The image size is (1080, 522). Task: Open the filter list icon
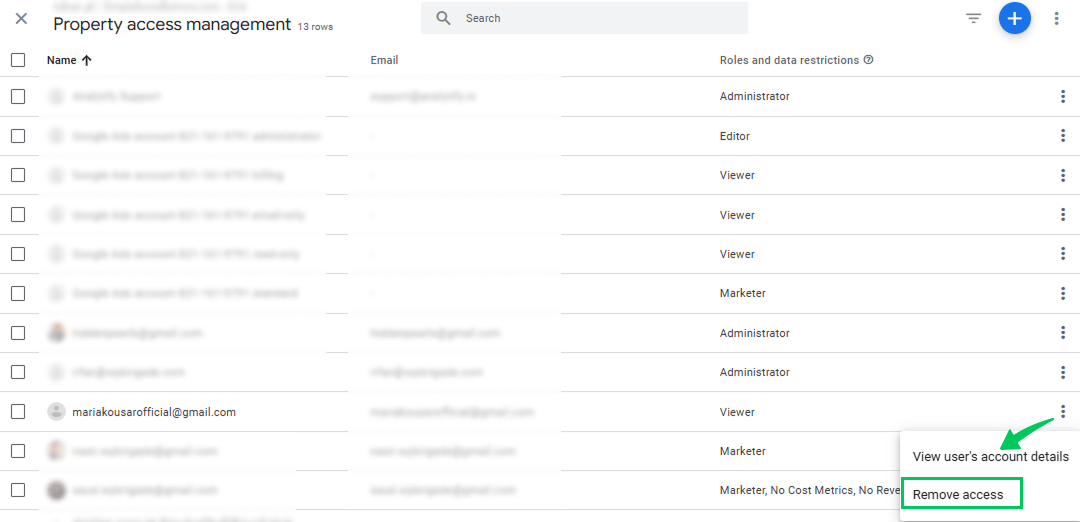[x=973, y=19]
